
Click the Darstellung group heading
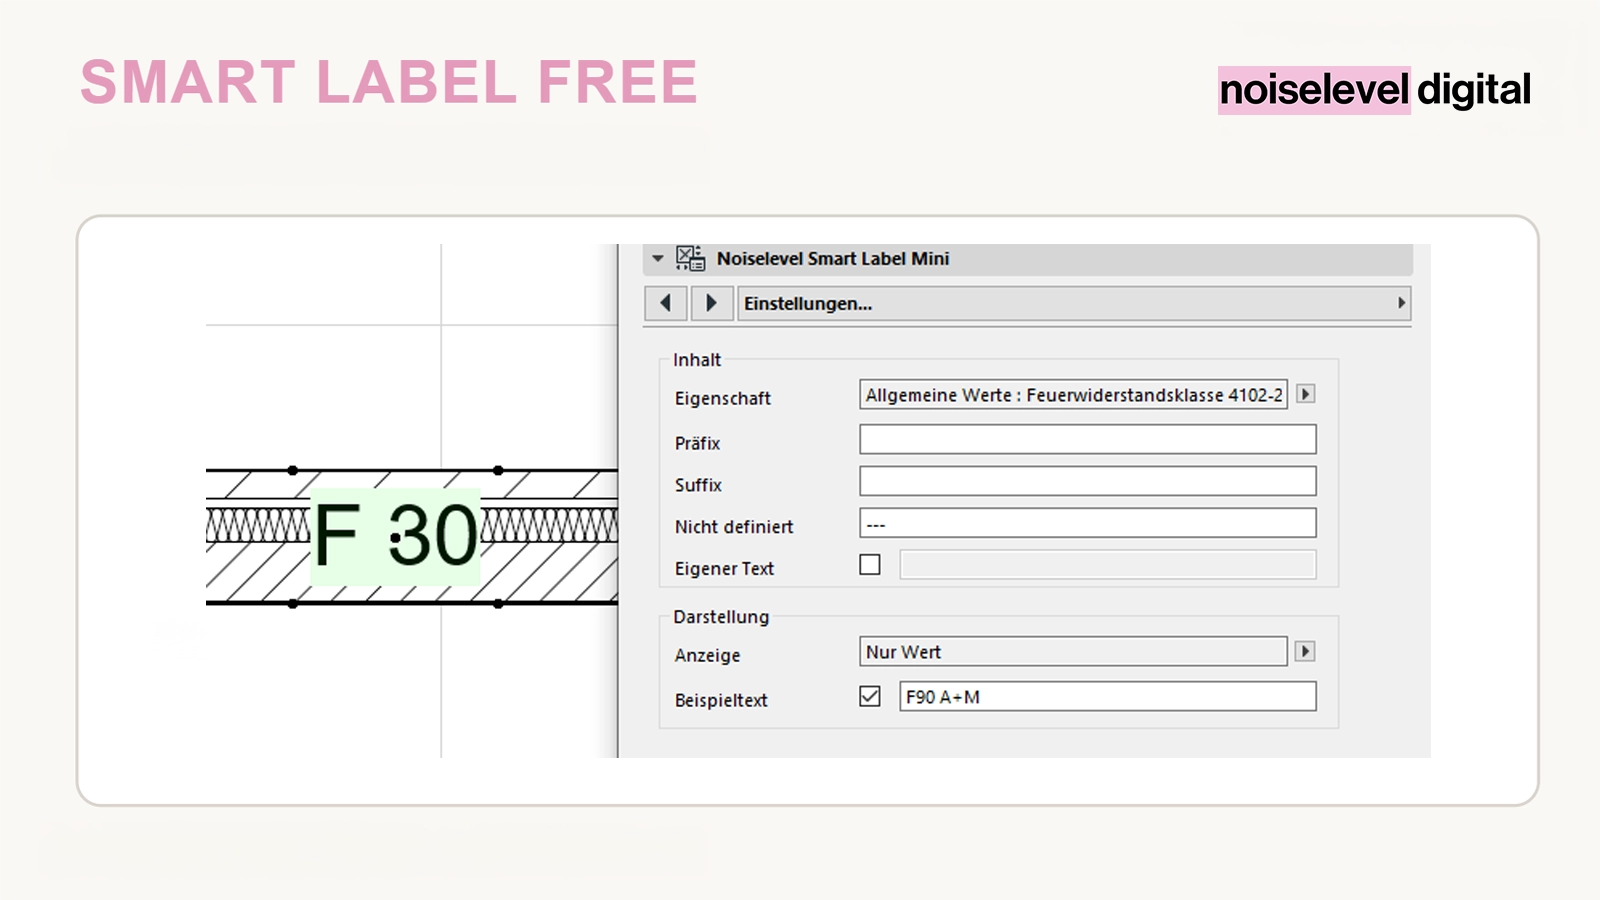pyautogui.click(x=721, y=617)
